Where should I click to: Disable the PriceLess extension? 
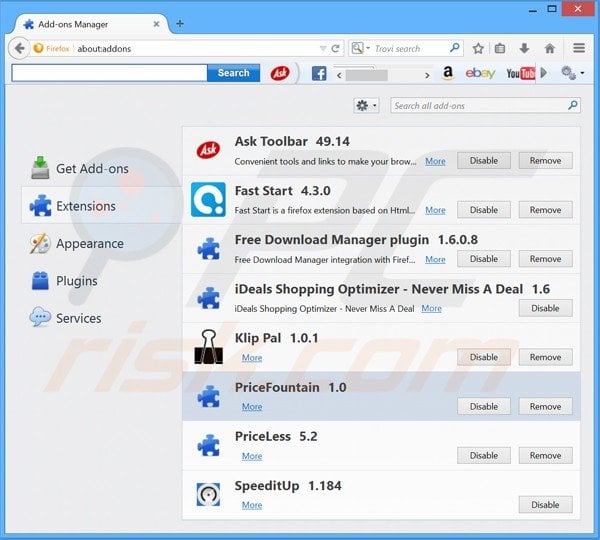coord(484,455)
